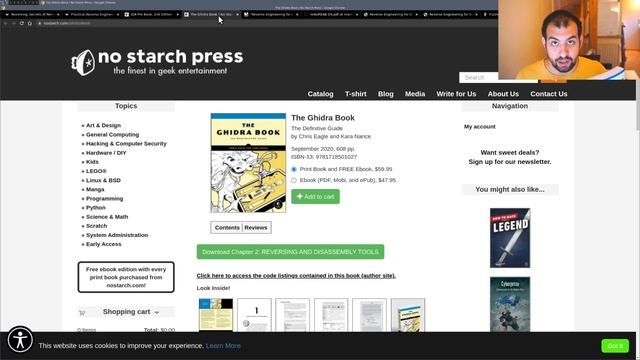Open the Look Inside chapter 1 thumbnail
Image resolution: width=640 pixels, height=360 pixels.
[254, 315]
